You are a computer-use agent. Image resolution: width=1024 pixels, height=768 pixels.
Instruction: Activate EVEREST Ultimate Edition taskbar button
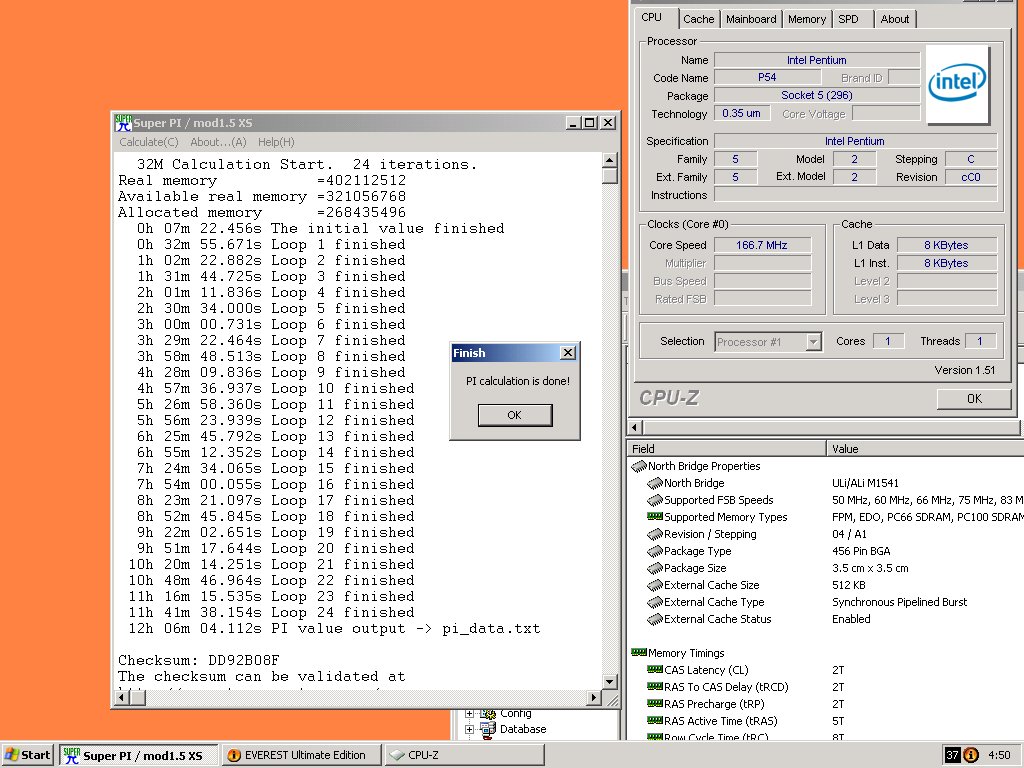pyautogui.click(x=300, y=755)
